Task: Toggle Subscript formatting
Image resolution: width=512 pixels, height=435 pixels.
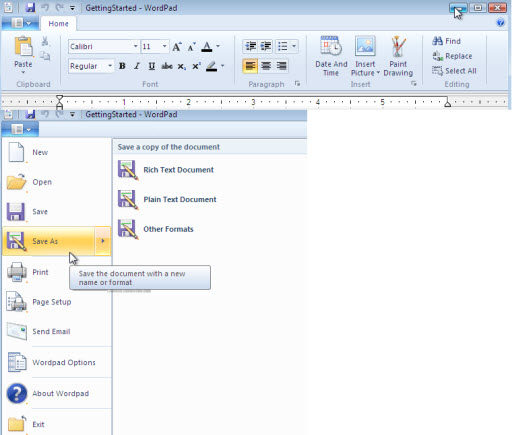Action: 181,66
